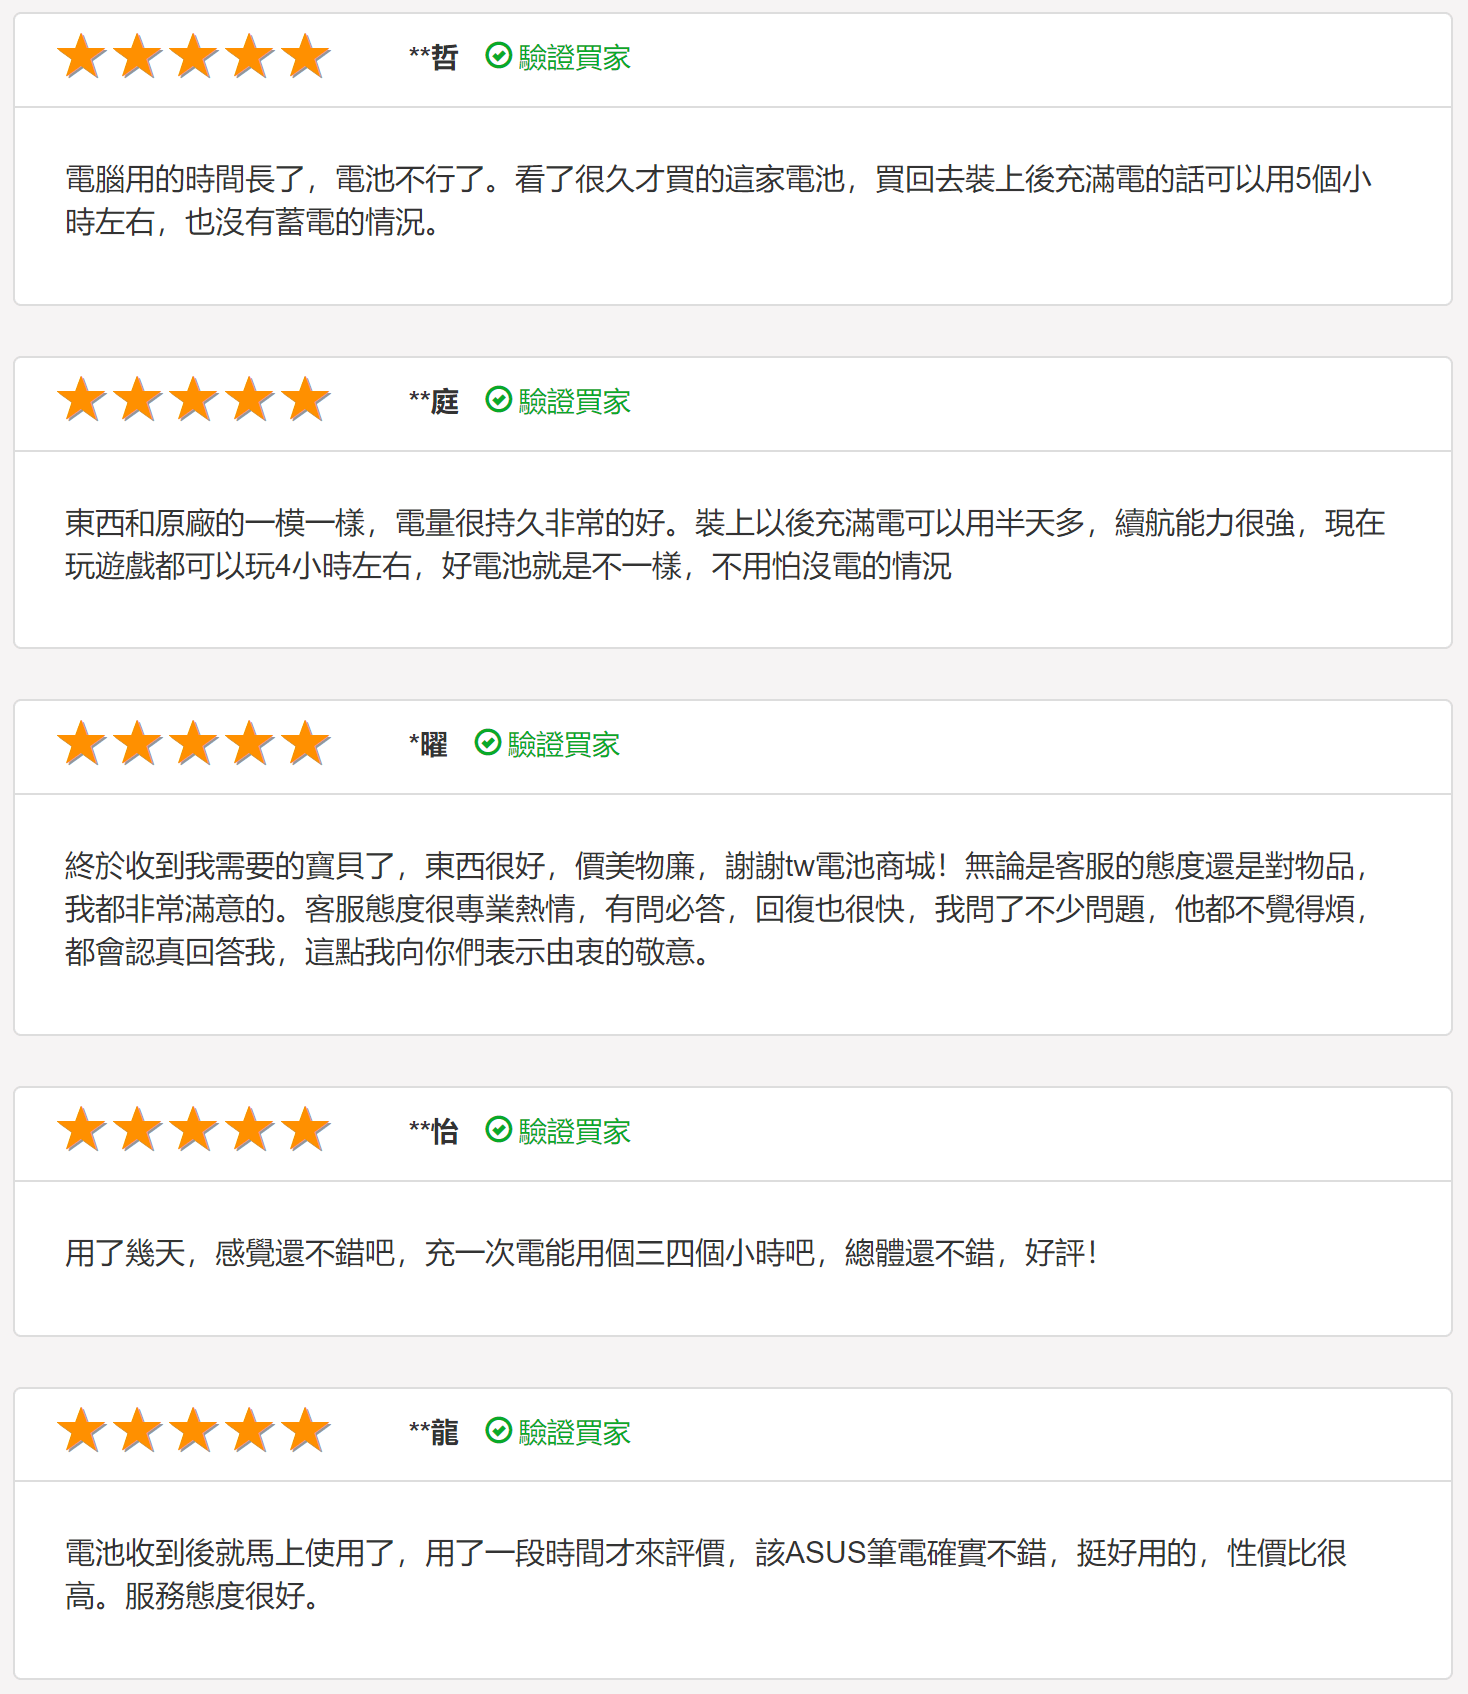This screenshot has width=1468, height=1694.
Task: Click the 驗證買家 label next to **龍
Action: click(574, 1433)
